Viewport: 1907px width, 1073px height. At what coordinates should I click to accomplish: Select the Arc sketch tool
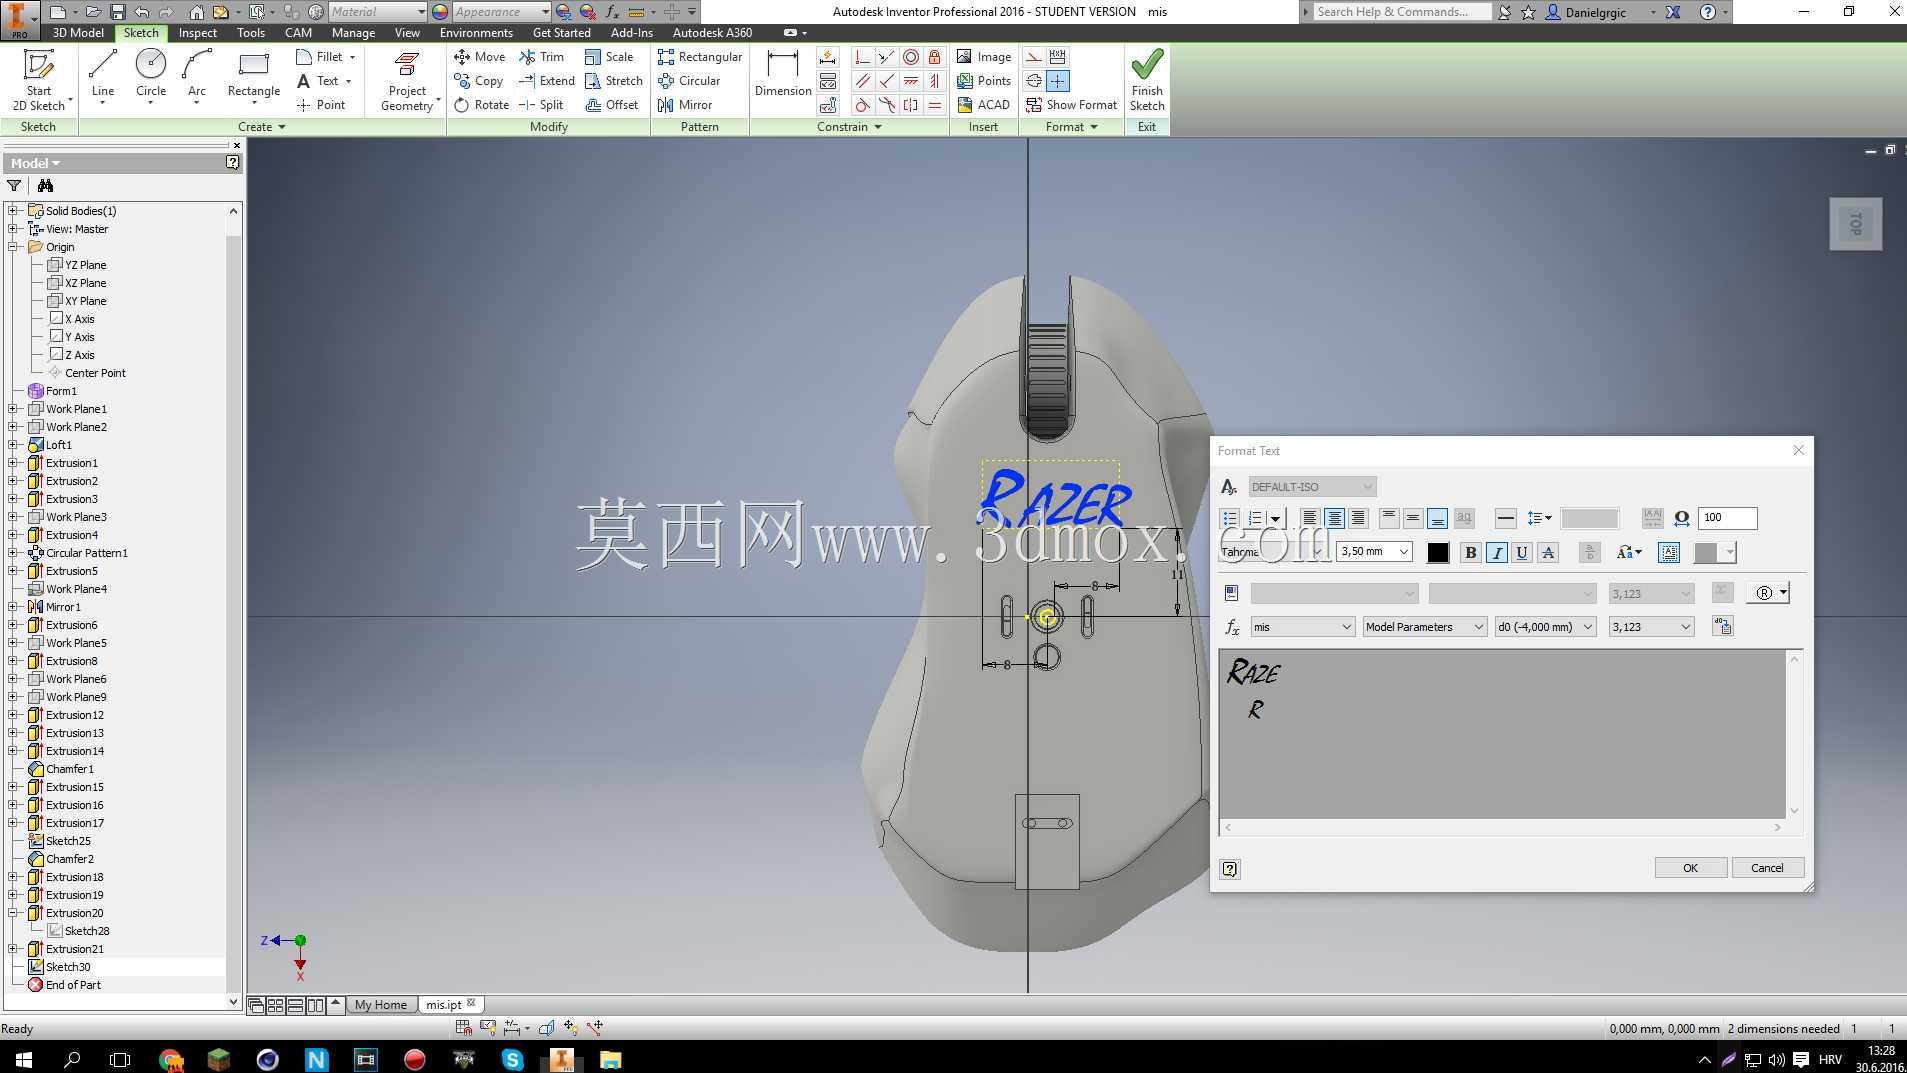pyautogui.click(x=197, y=75)
